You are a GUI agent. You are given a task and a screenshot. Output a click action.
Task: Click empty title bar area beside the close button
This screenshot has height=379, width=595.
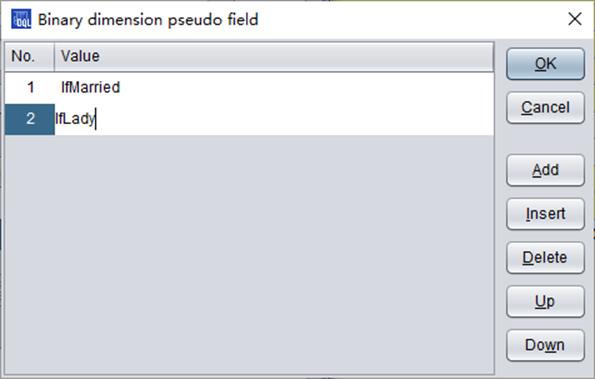click(410, 19)
